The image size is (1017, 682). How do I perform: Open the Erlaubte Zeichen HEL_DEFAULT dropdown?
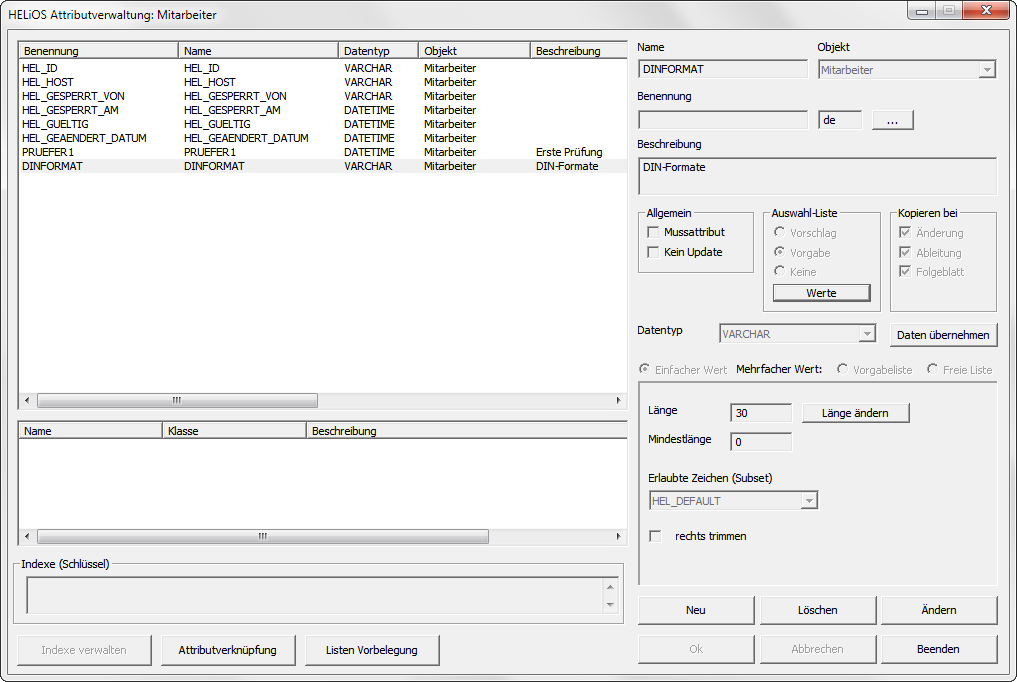point(733,500)
